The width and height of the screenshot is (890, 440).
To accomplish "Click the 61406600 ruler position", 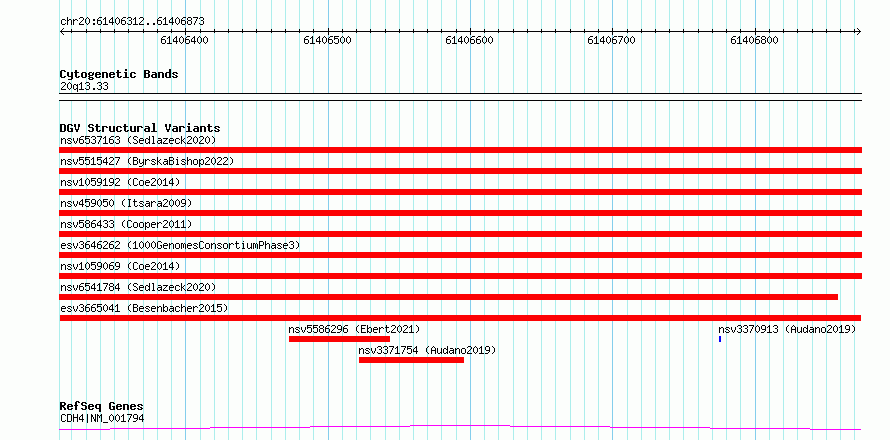I will click(x=469, y=40).
